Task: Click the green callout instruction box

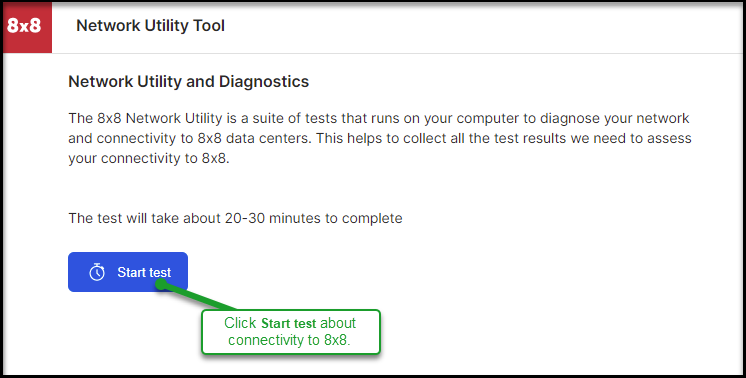Action: click(x=291, y=332)
